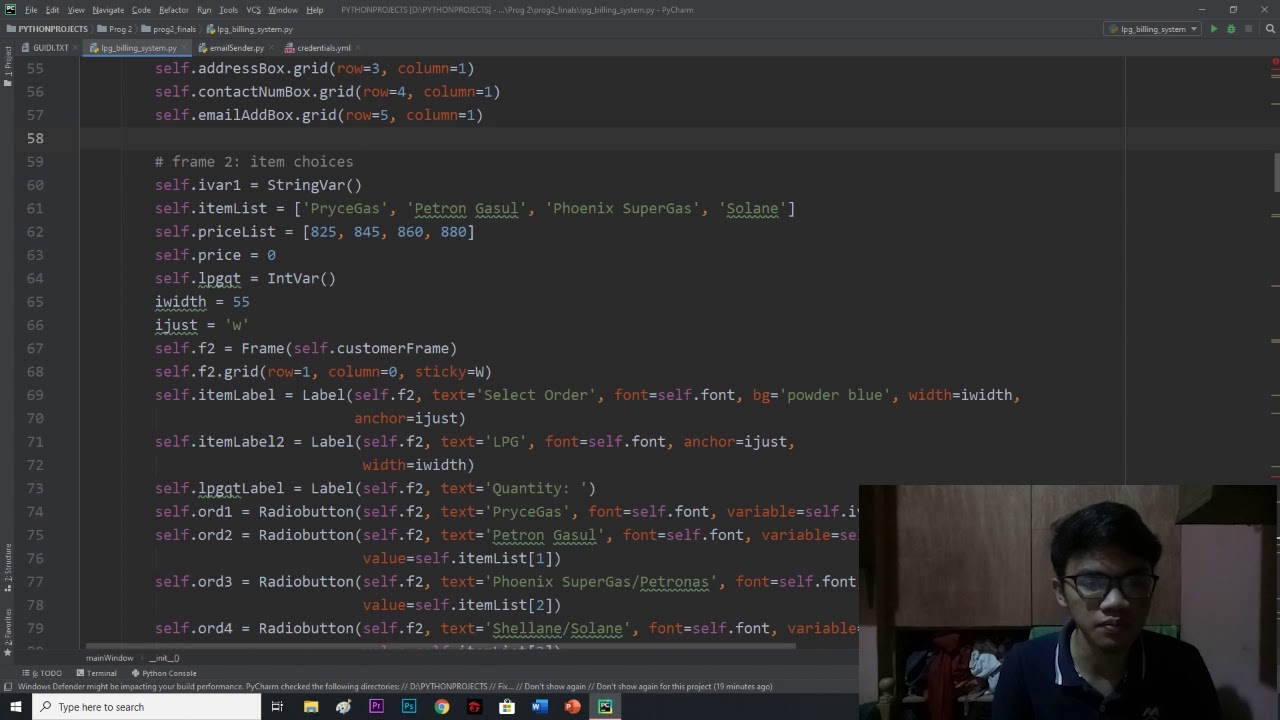This screenshot has height=720, width=1280.
Task: Close the GUIDI.TXT tab
Action: point(76,48)
